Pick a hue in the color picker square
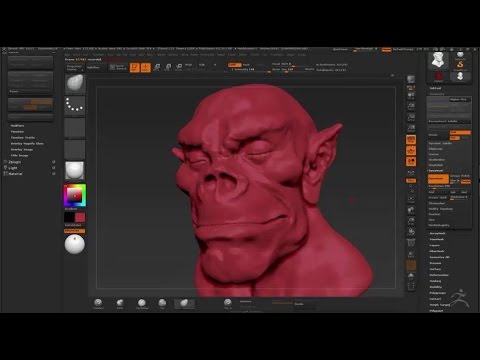This screenshot has height=360, width=480. [75, 195]
